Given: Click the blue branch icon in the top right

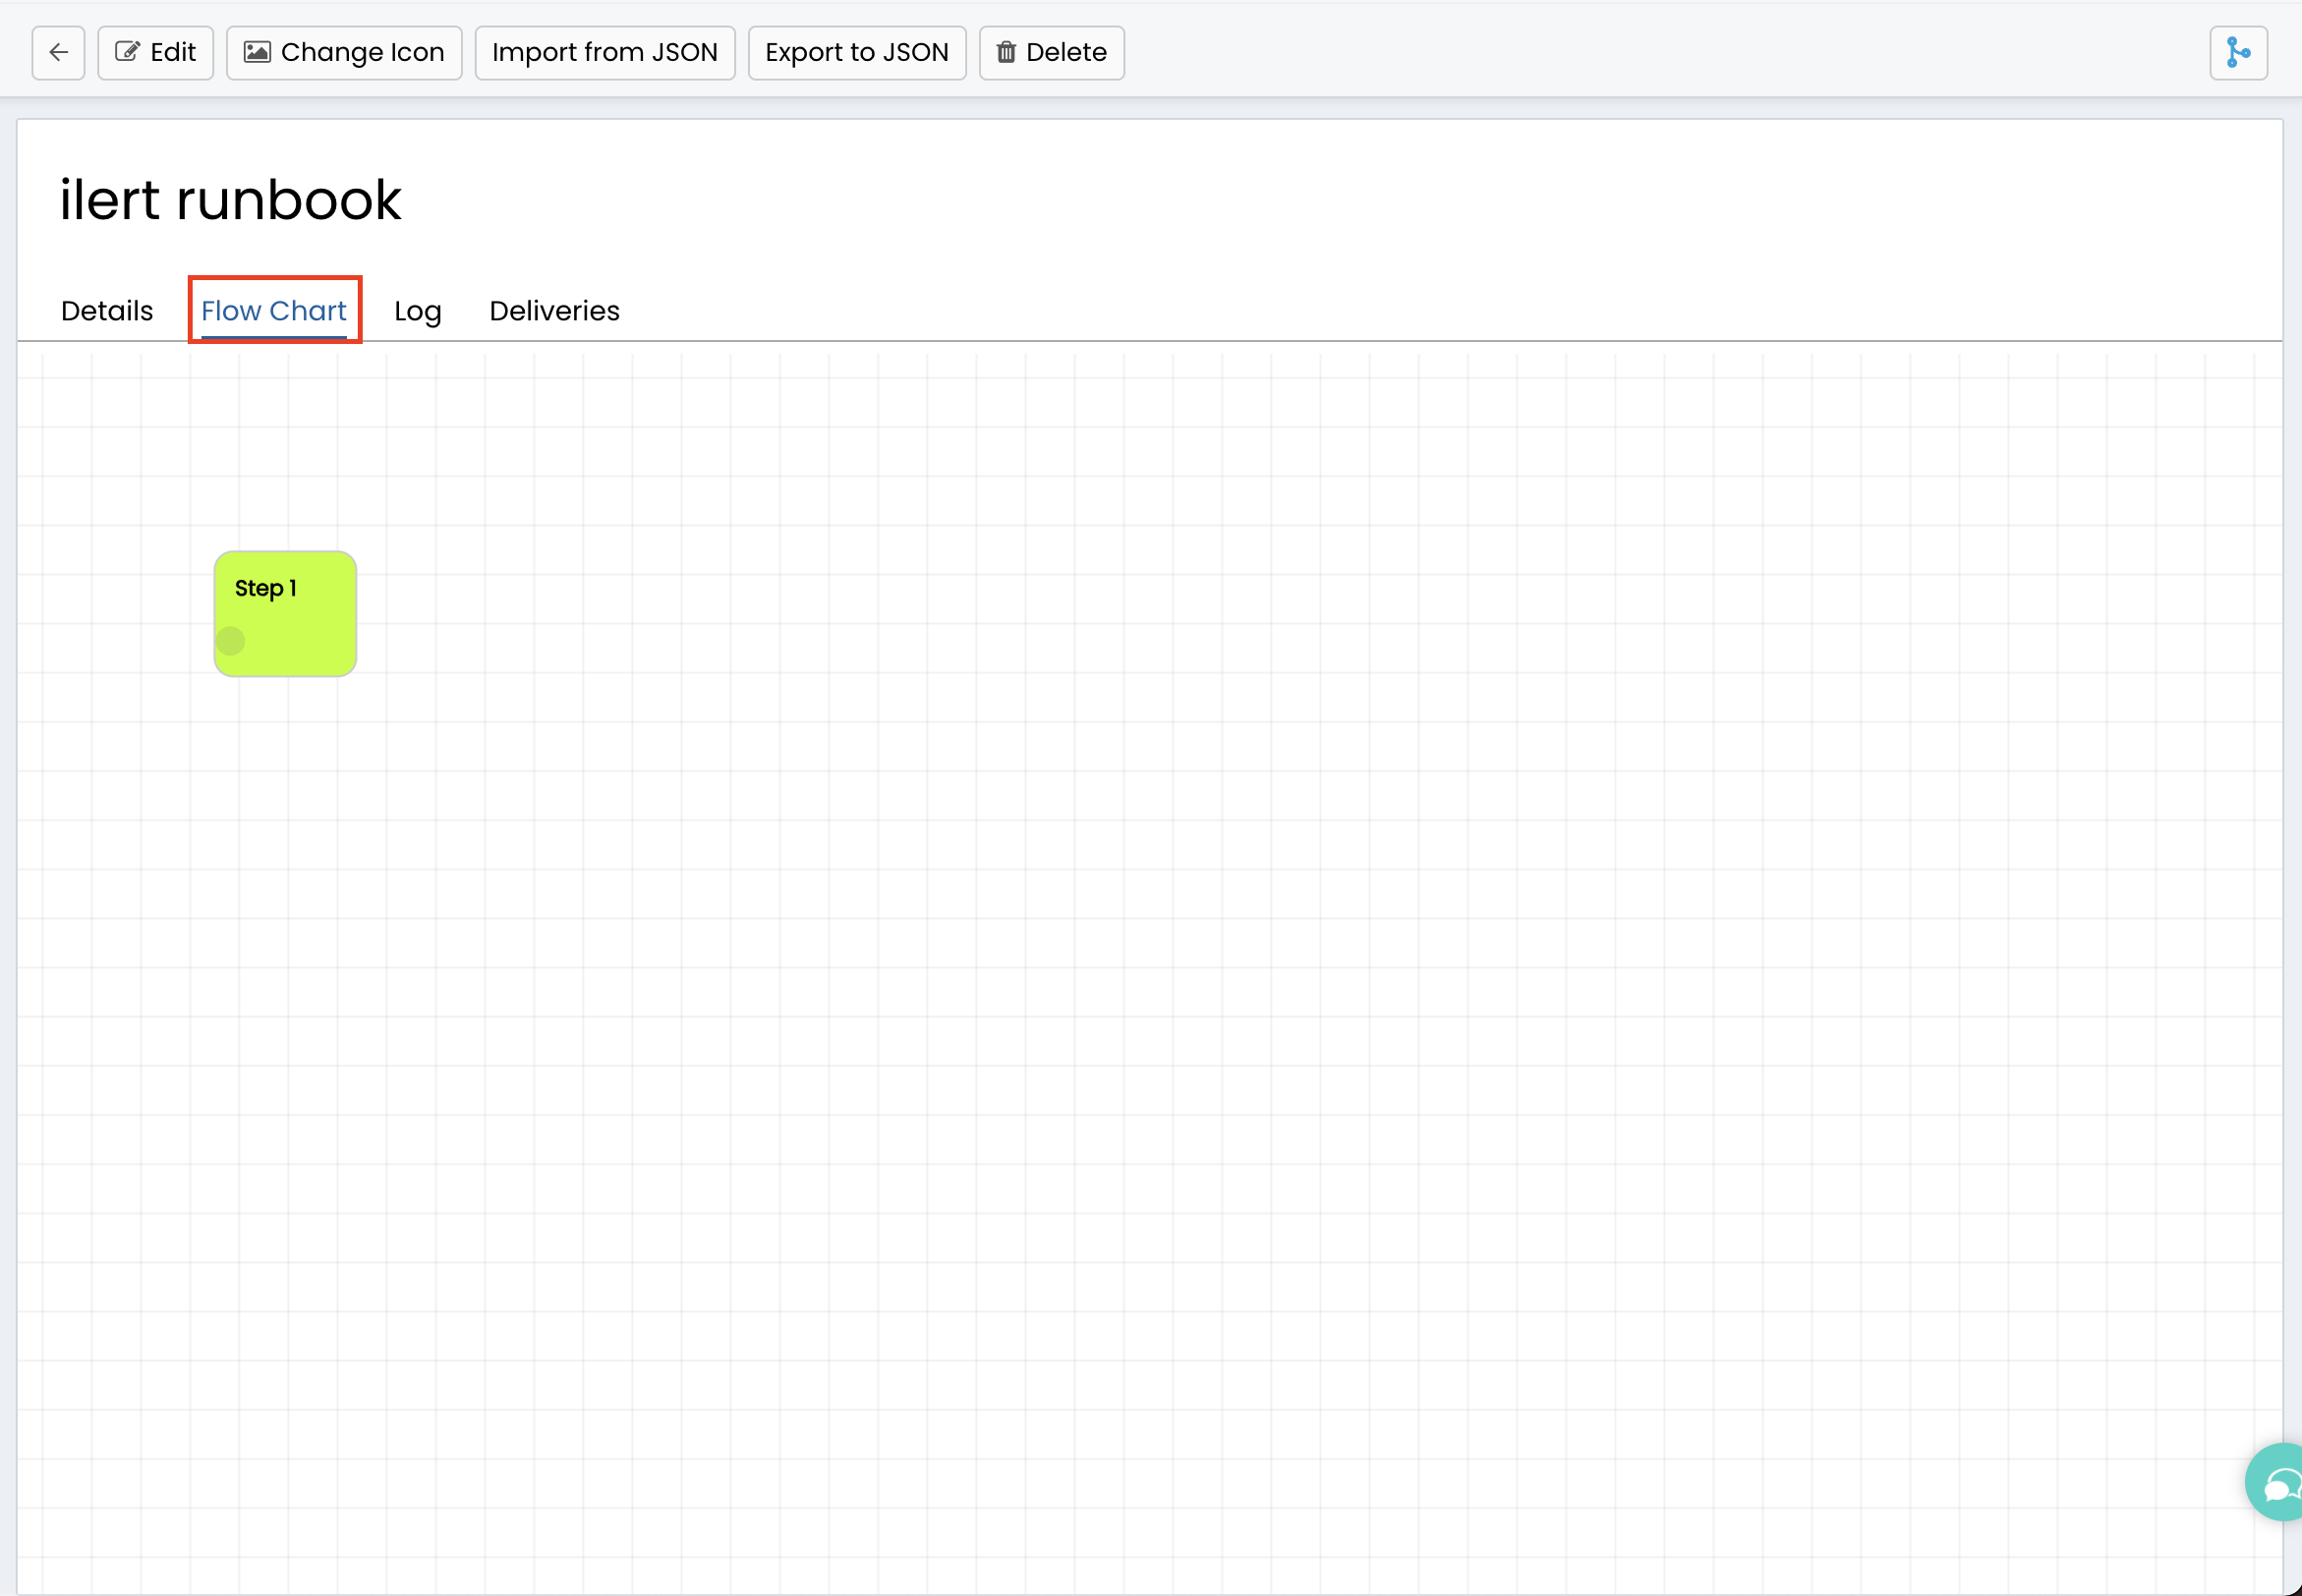Looking at the screenshot, I should [2237, 53].
